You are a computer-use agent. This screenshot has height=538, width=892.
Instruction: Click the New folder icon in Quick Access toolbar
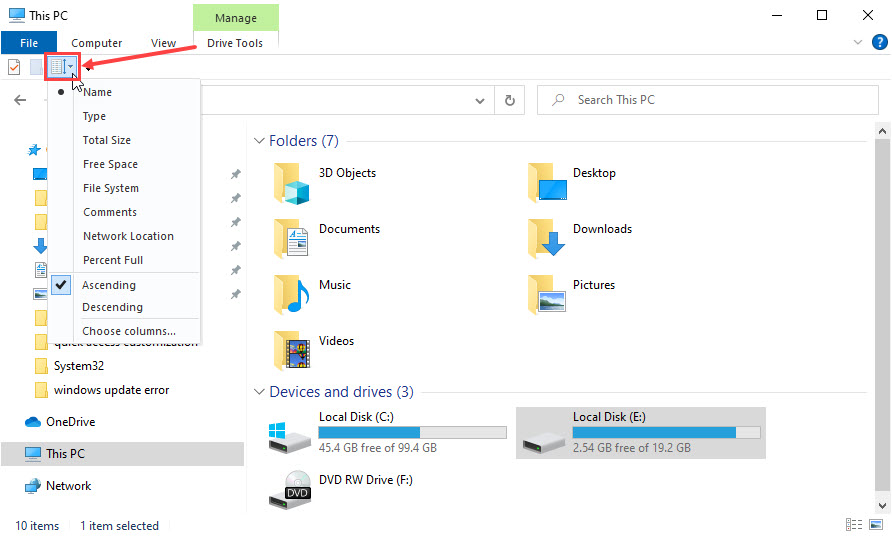click(36, 67)
